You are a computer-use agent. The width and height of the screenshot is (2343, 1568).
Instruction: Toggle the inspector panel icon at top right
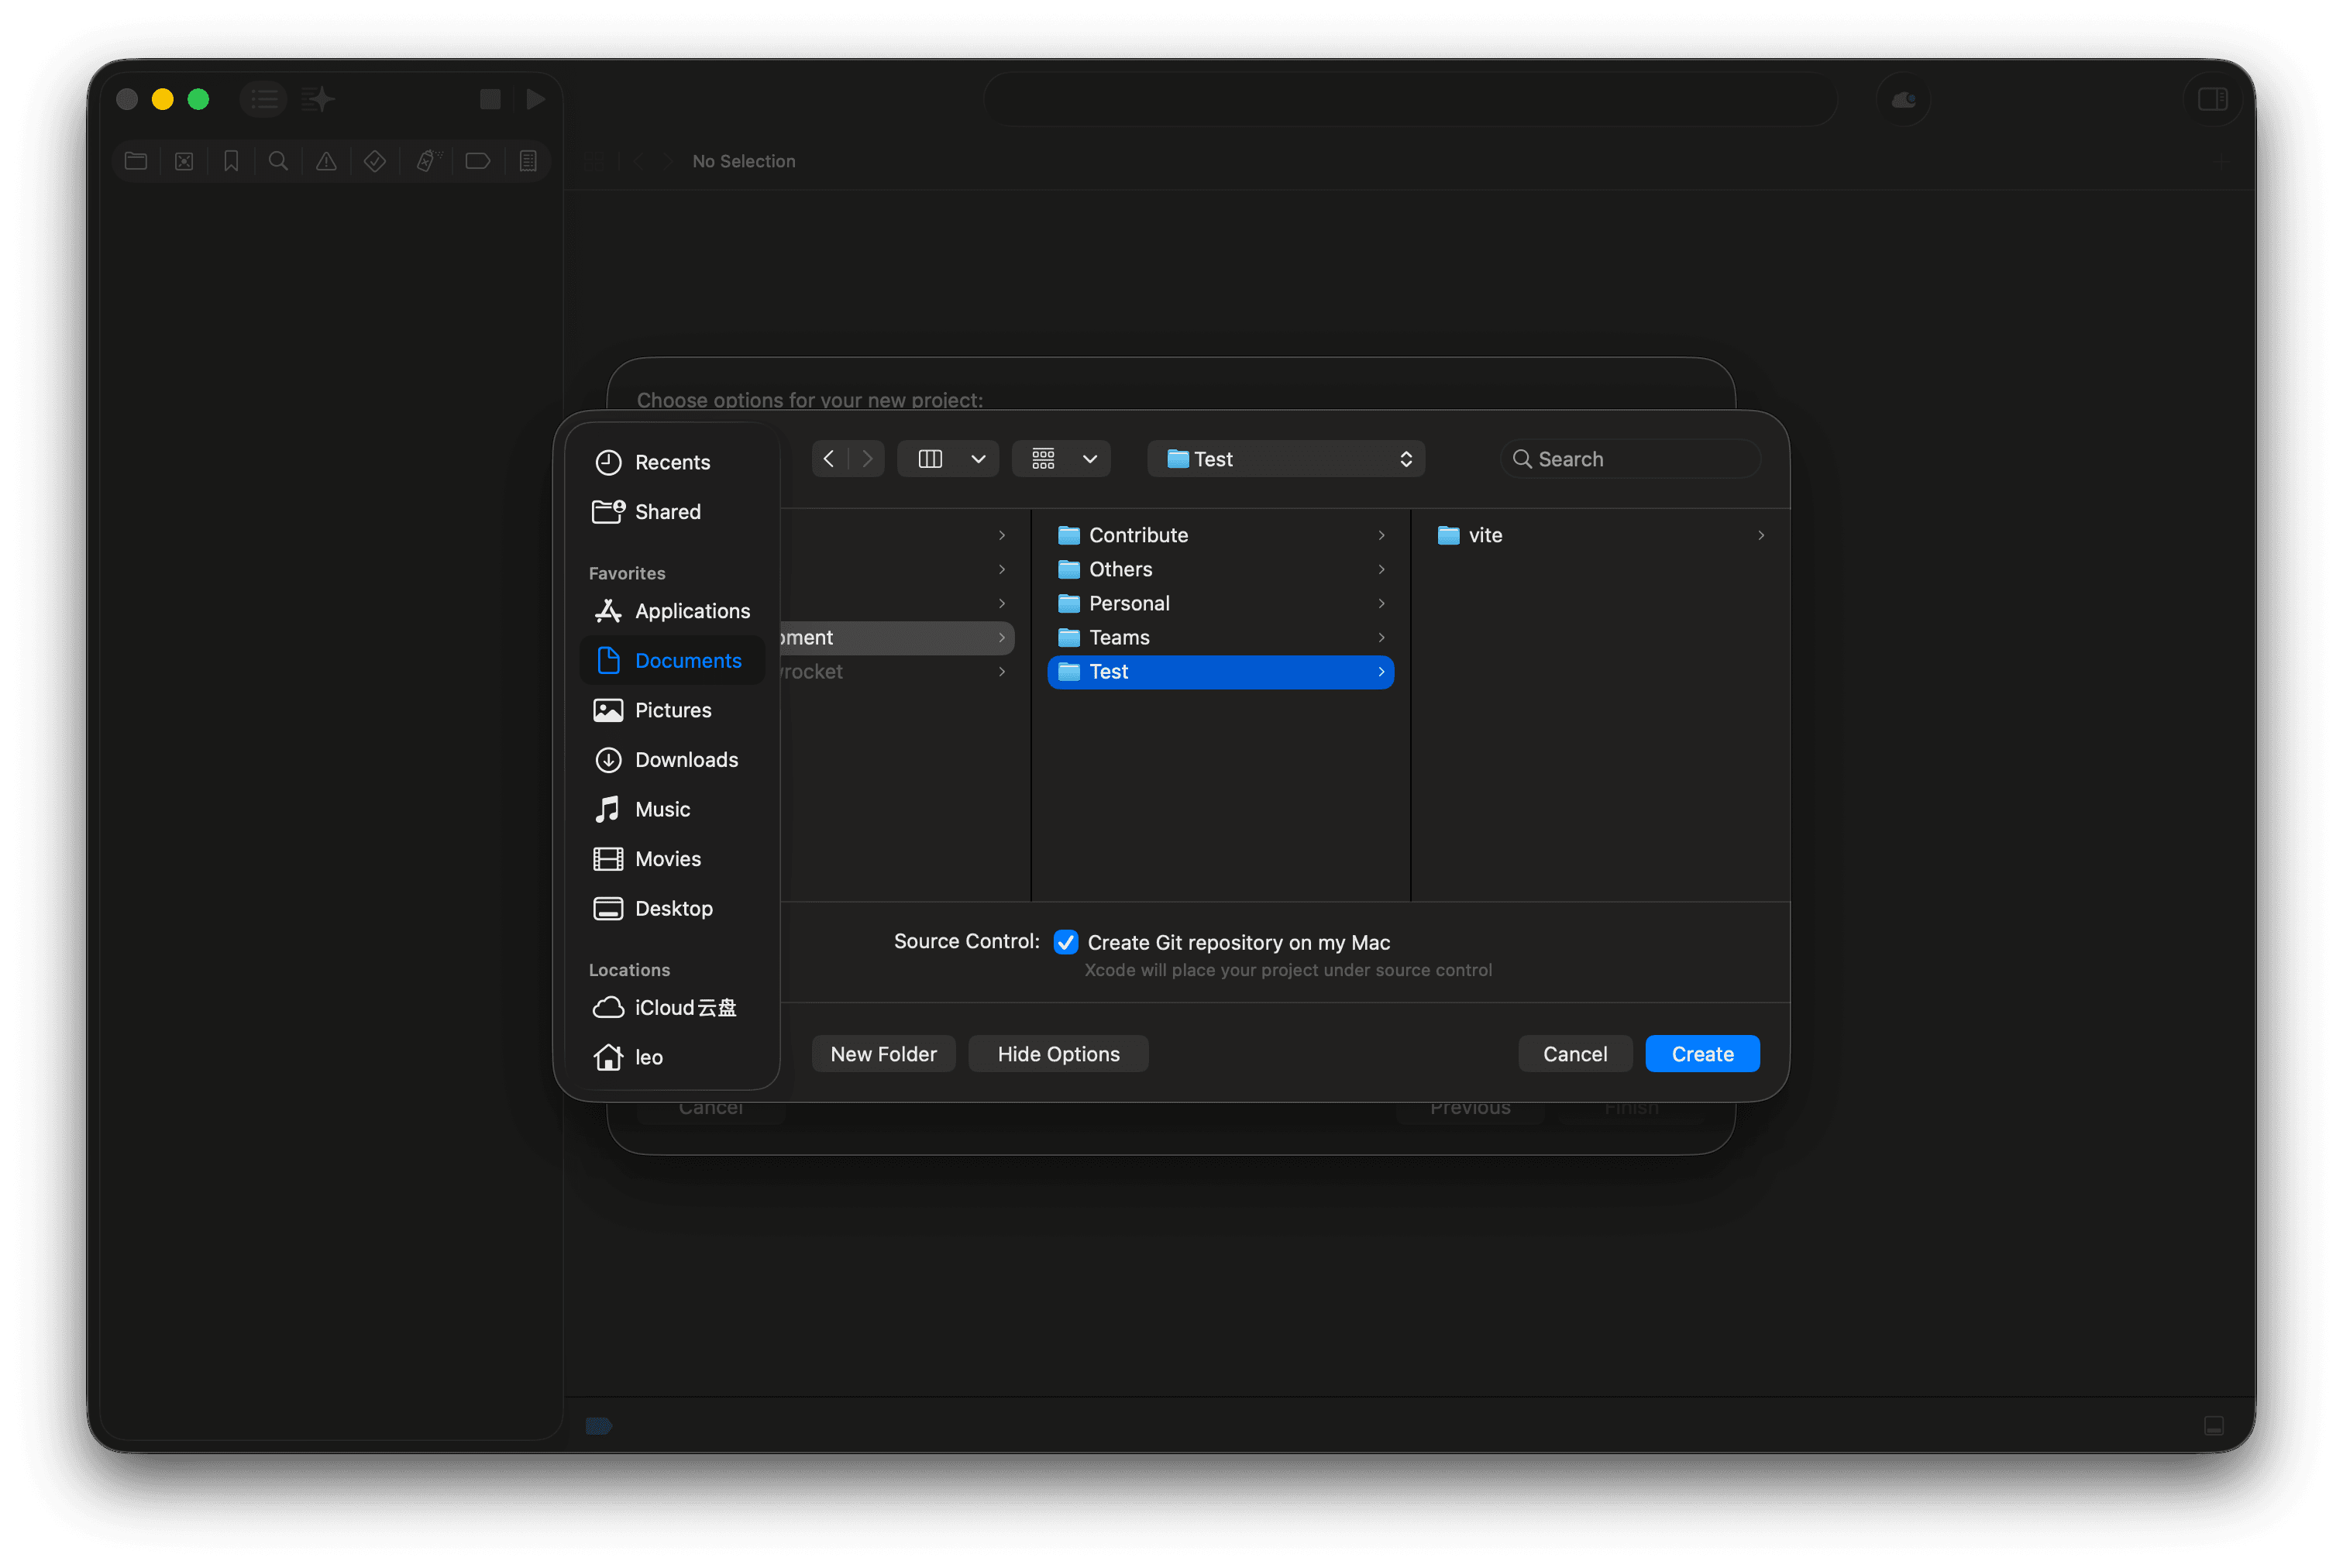(x=2212, y=99)
